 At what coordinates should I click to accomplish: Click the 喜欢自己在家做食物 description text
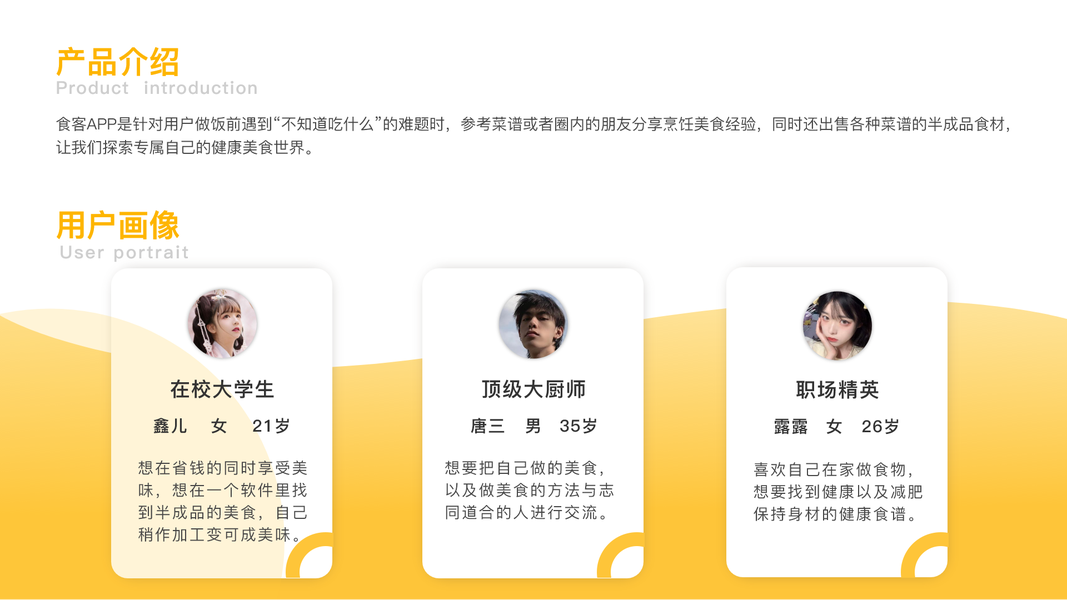[838, 492]
